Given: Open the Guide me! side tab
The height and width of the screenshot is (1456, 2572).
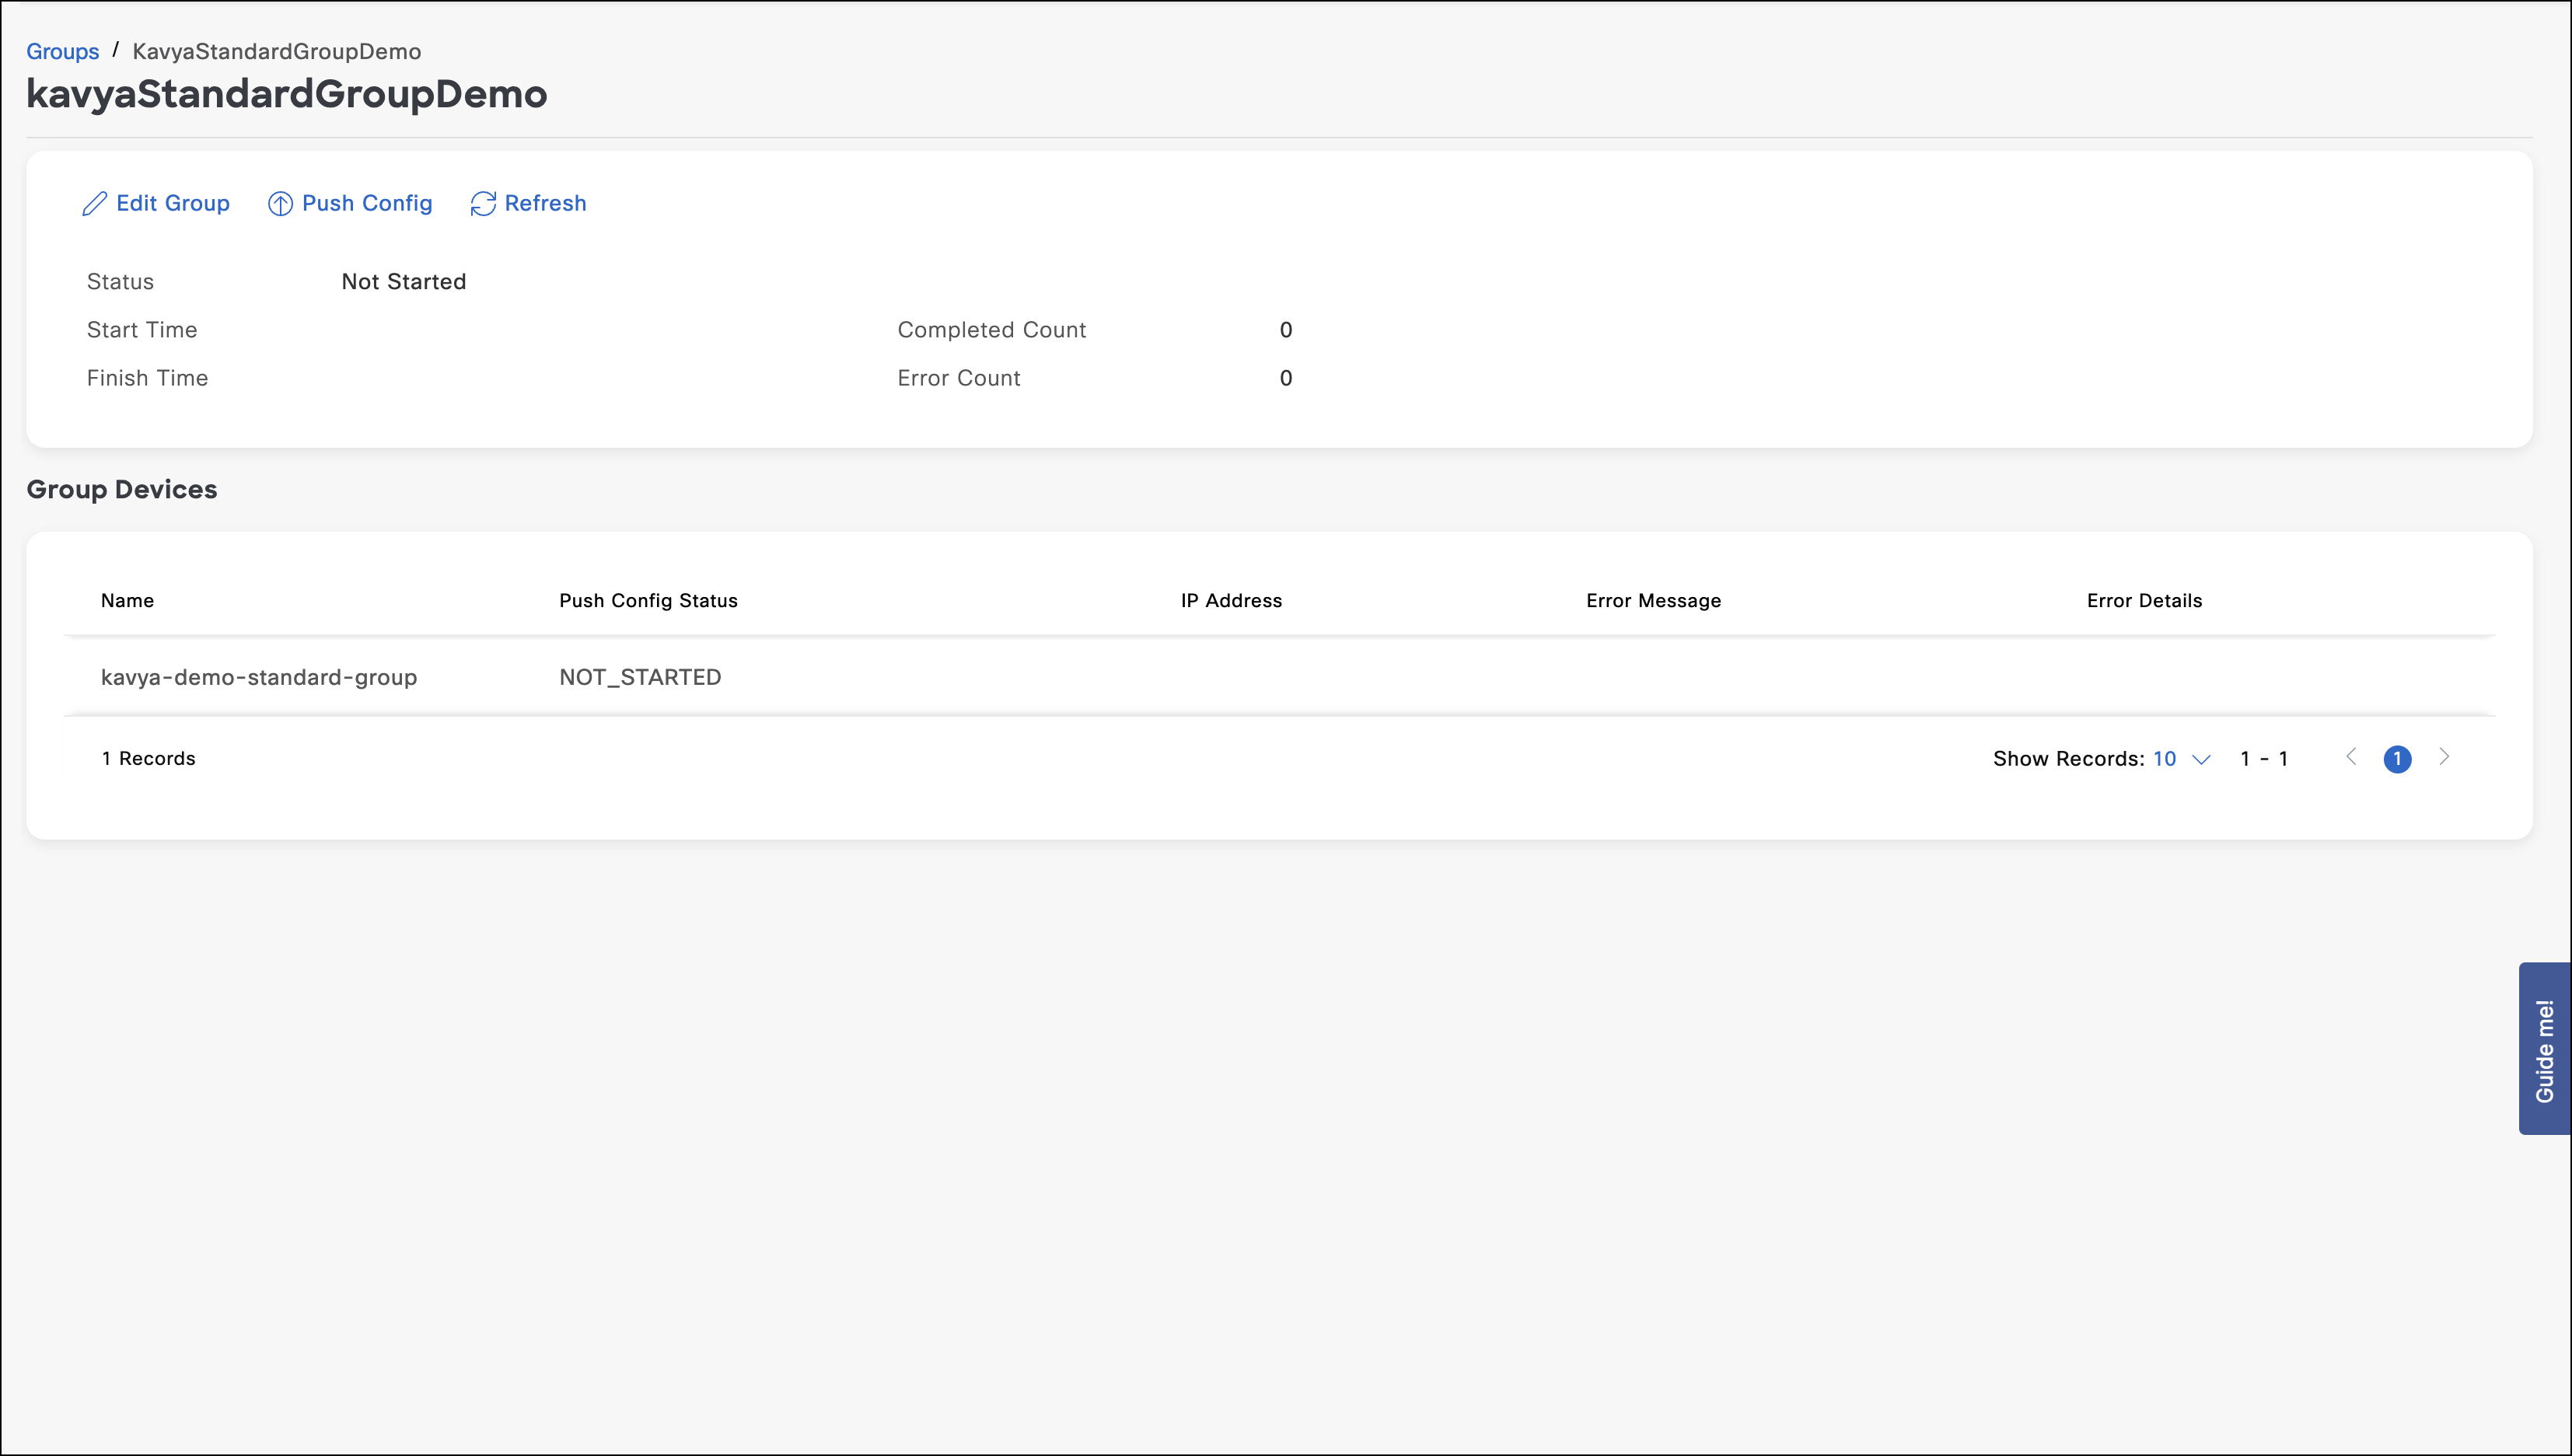Looking at the screenshot, I should click(x=2545, y=1048).
